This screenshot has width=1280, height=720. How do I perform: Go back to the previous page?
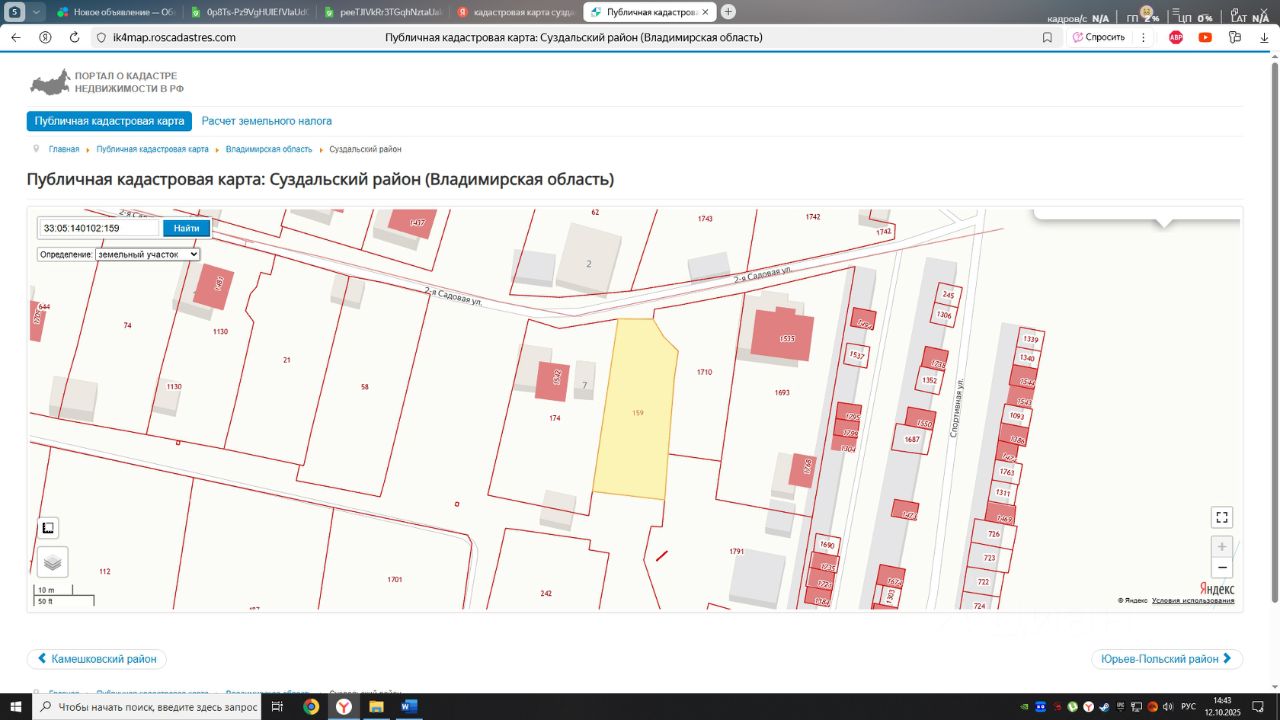click(16, 37)
